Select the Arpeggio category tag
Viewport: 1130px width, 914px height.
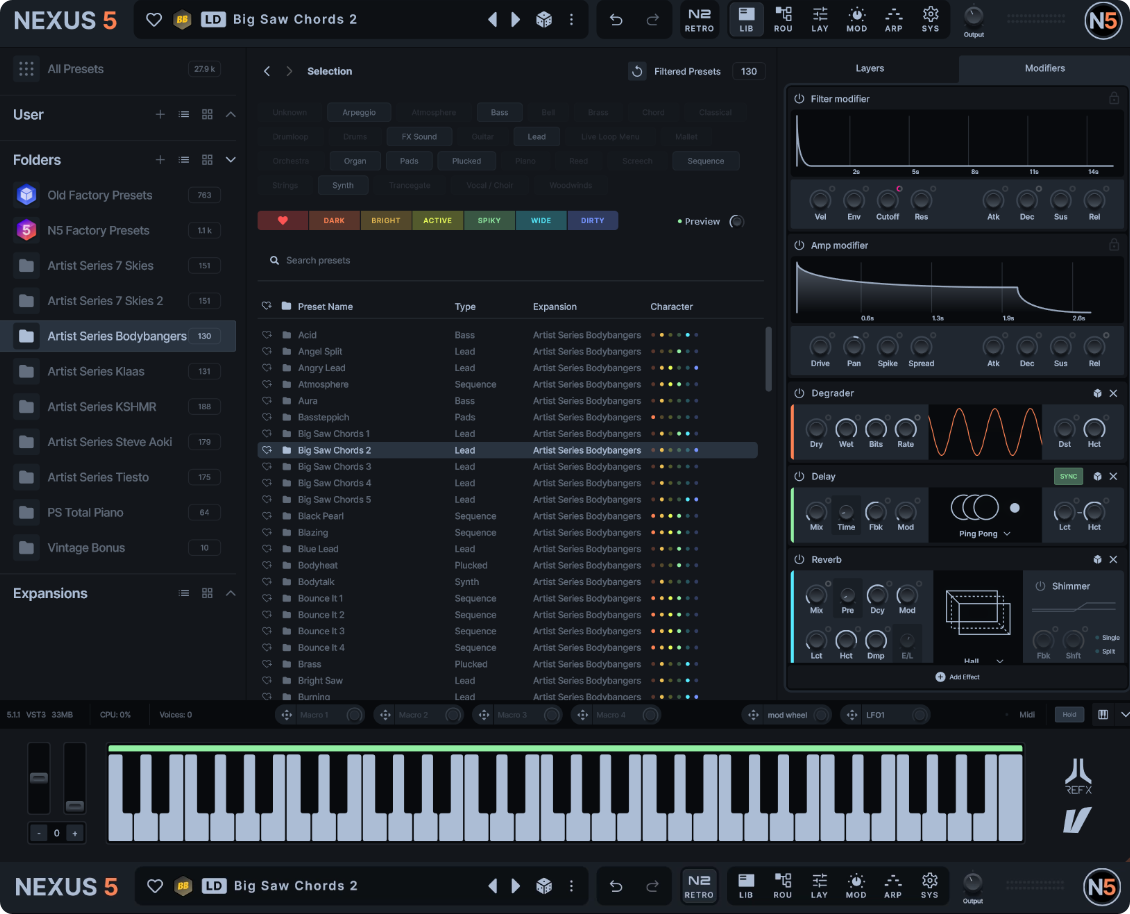[x=359, y=112]
